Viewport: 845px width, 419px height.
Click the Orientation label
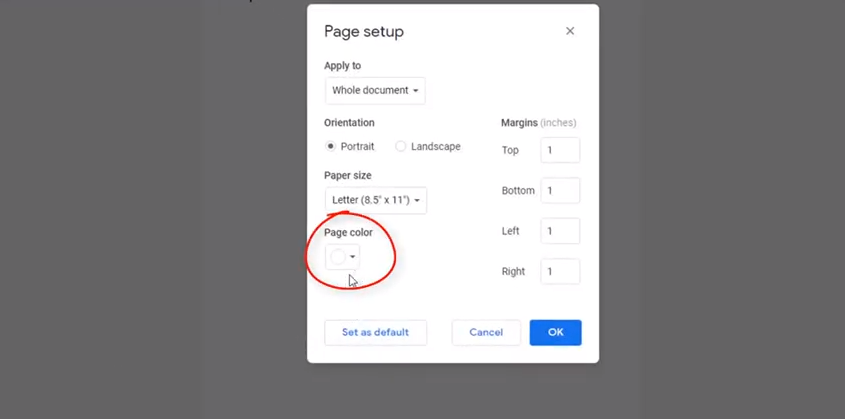[349, 123]
